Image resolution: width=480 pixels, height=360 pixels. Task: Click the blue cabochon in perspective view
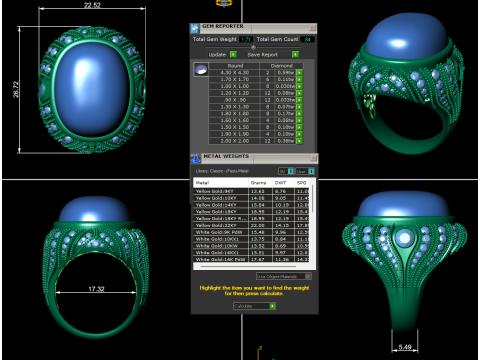point(407,35)
